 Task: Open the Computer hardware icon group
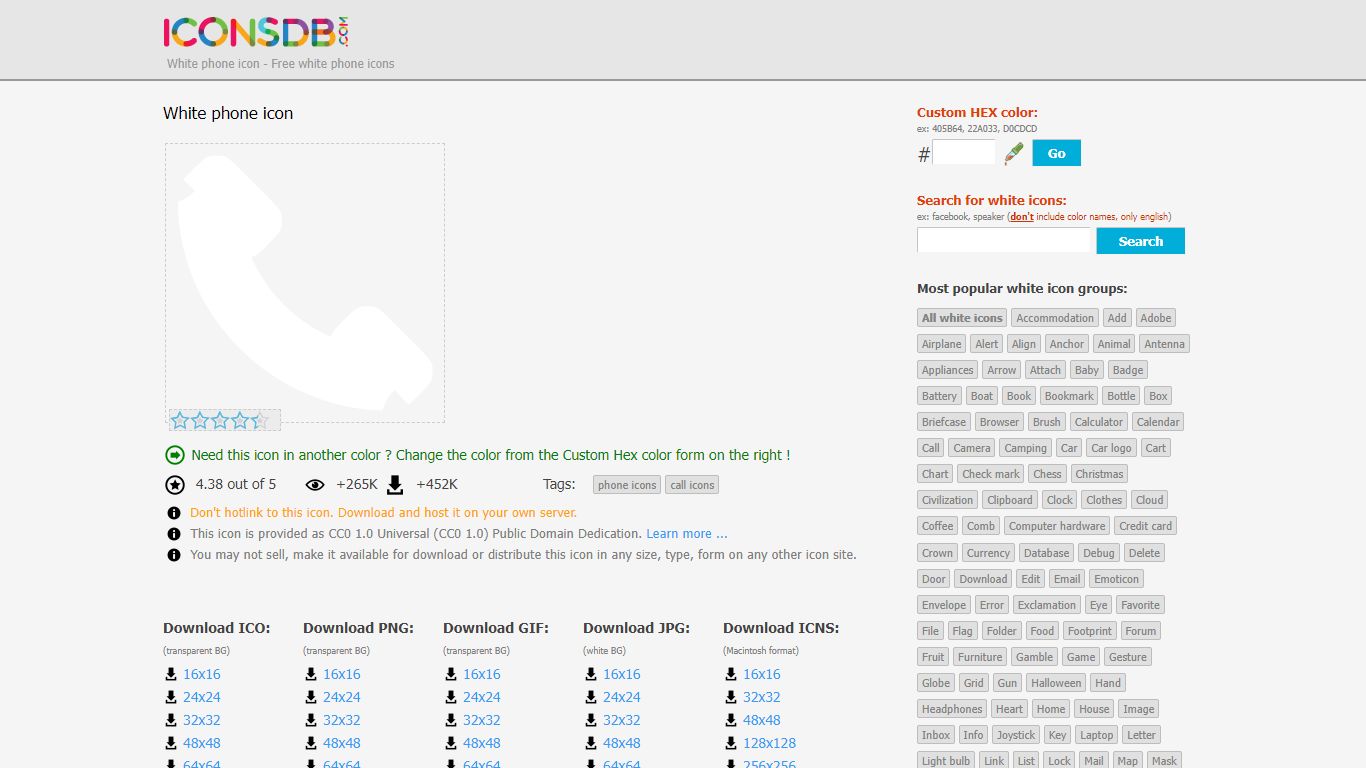1057,526
